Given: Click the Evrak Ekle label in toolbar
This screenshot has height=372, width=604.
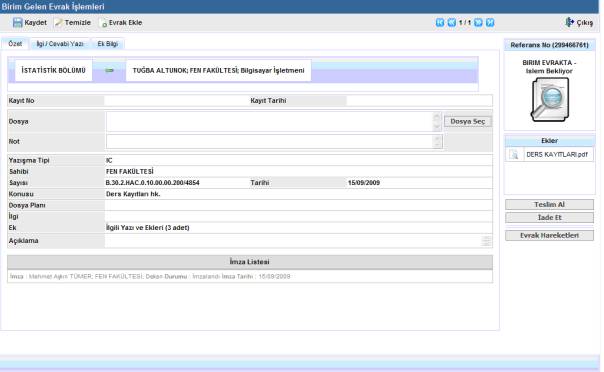Looking at the screenshot, I should tap(126, 23).
